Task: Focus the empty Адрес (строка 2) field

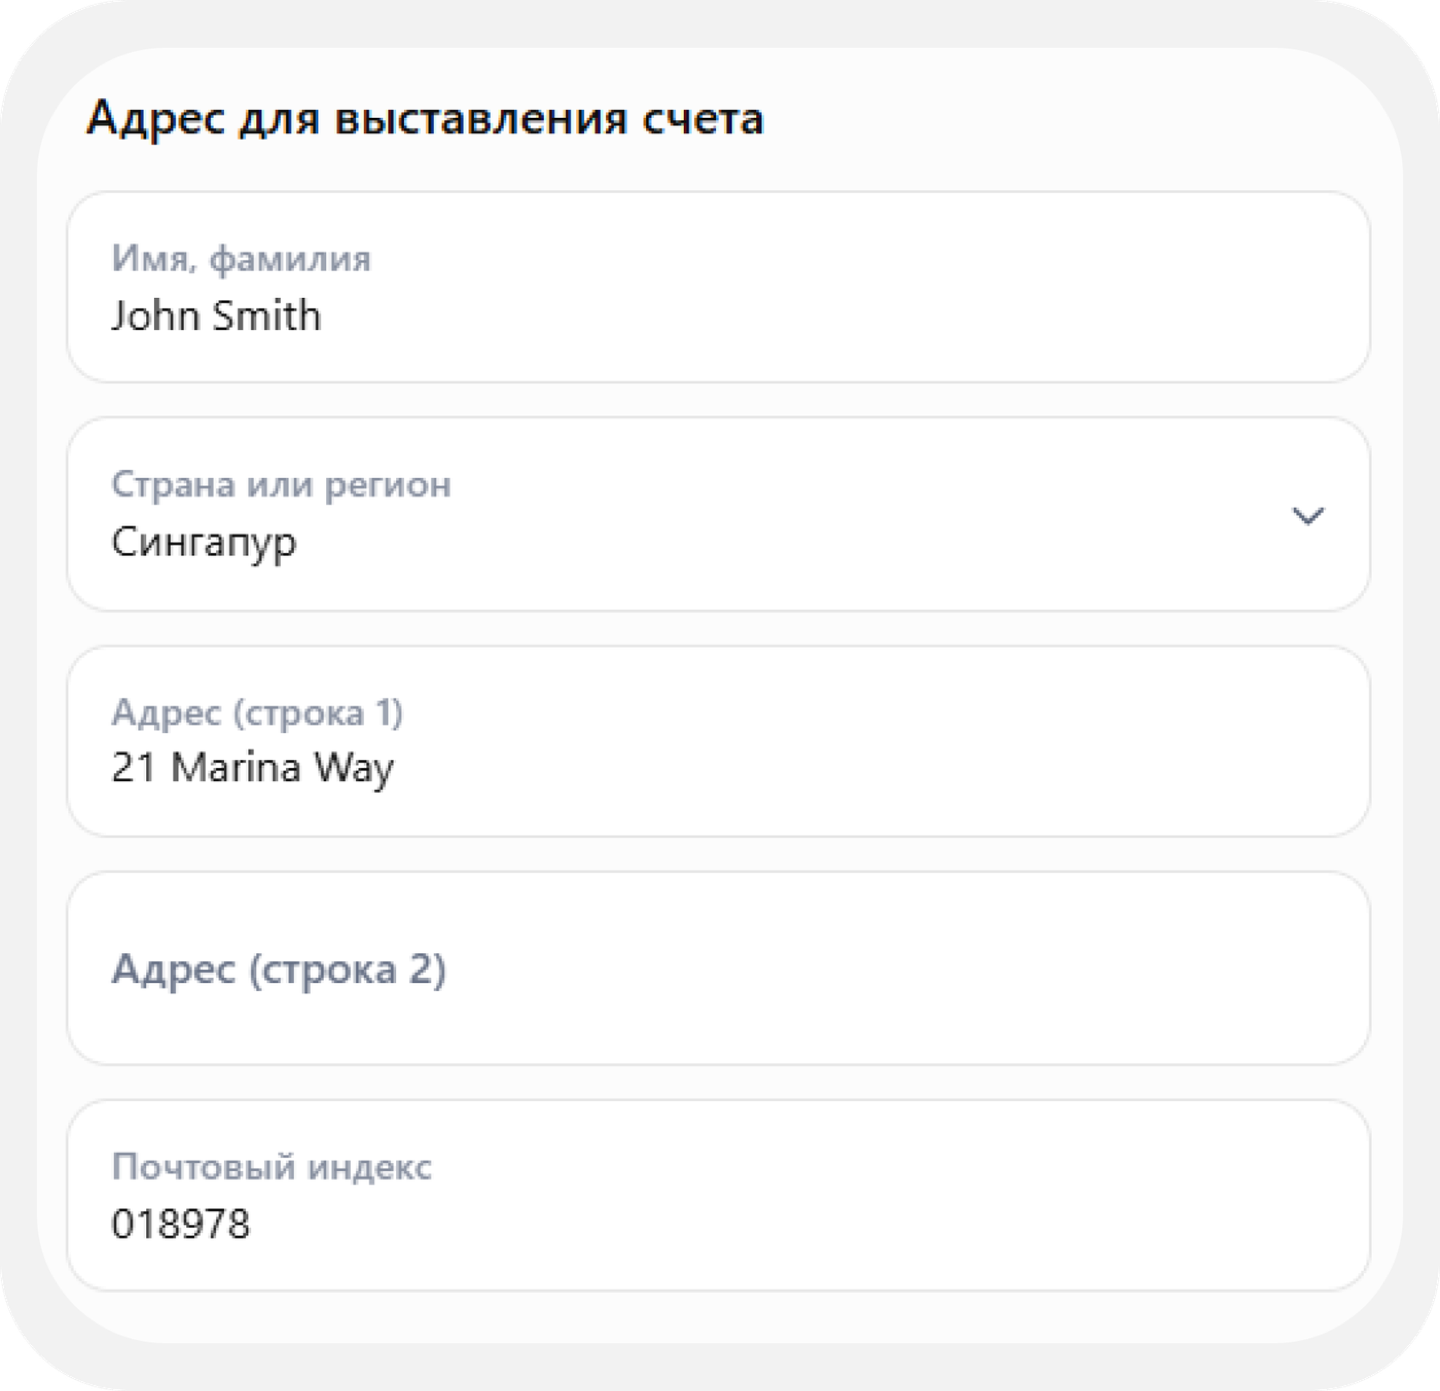Action: point(718,968)
